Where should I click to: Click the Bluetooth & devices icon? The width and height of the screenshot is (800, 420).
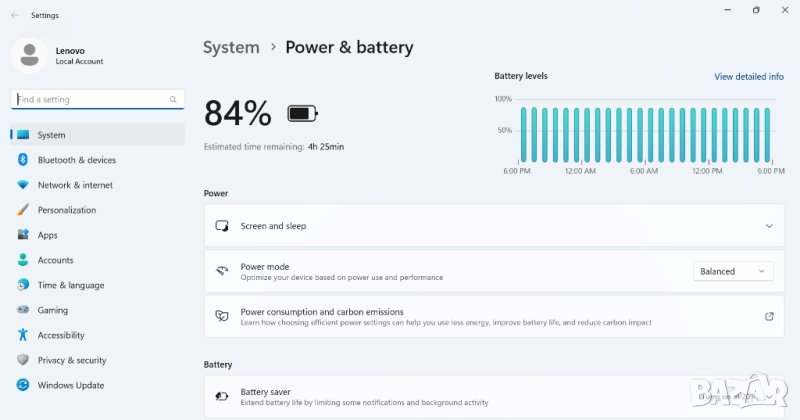(x=23, y=160)
